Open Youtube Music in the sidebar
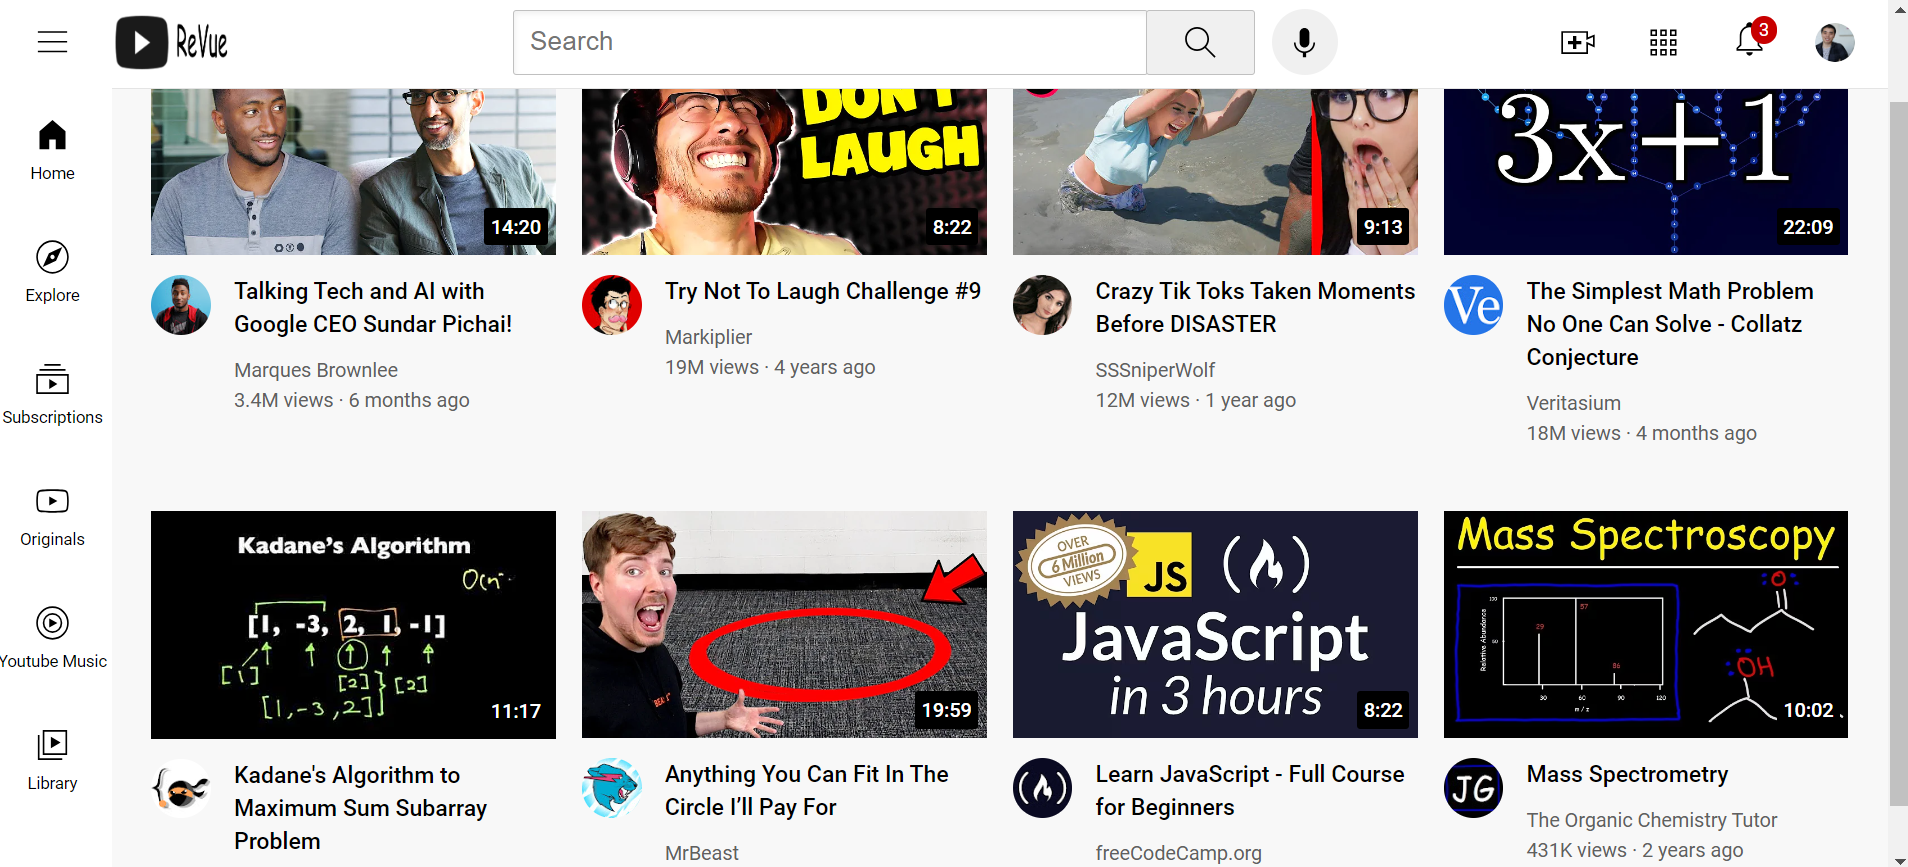 pyautogui.click(x=52, y=638)
